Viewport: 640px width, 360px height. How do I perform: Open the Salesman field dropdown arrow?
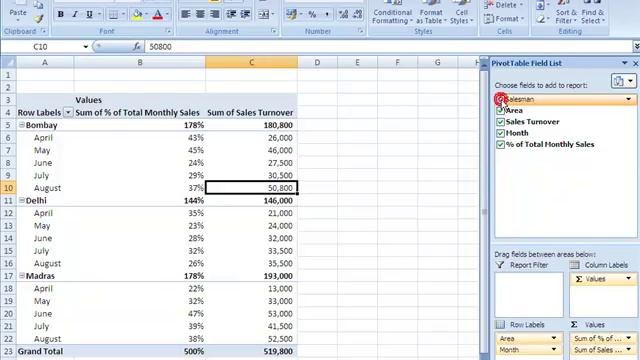click(x=629, y=99)
